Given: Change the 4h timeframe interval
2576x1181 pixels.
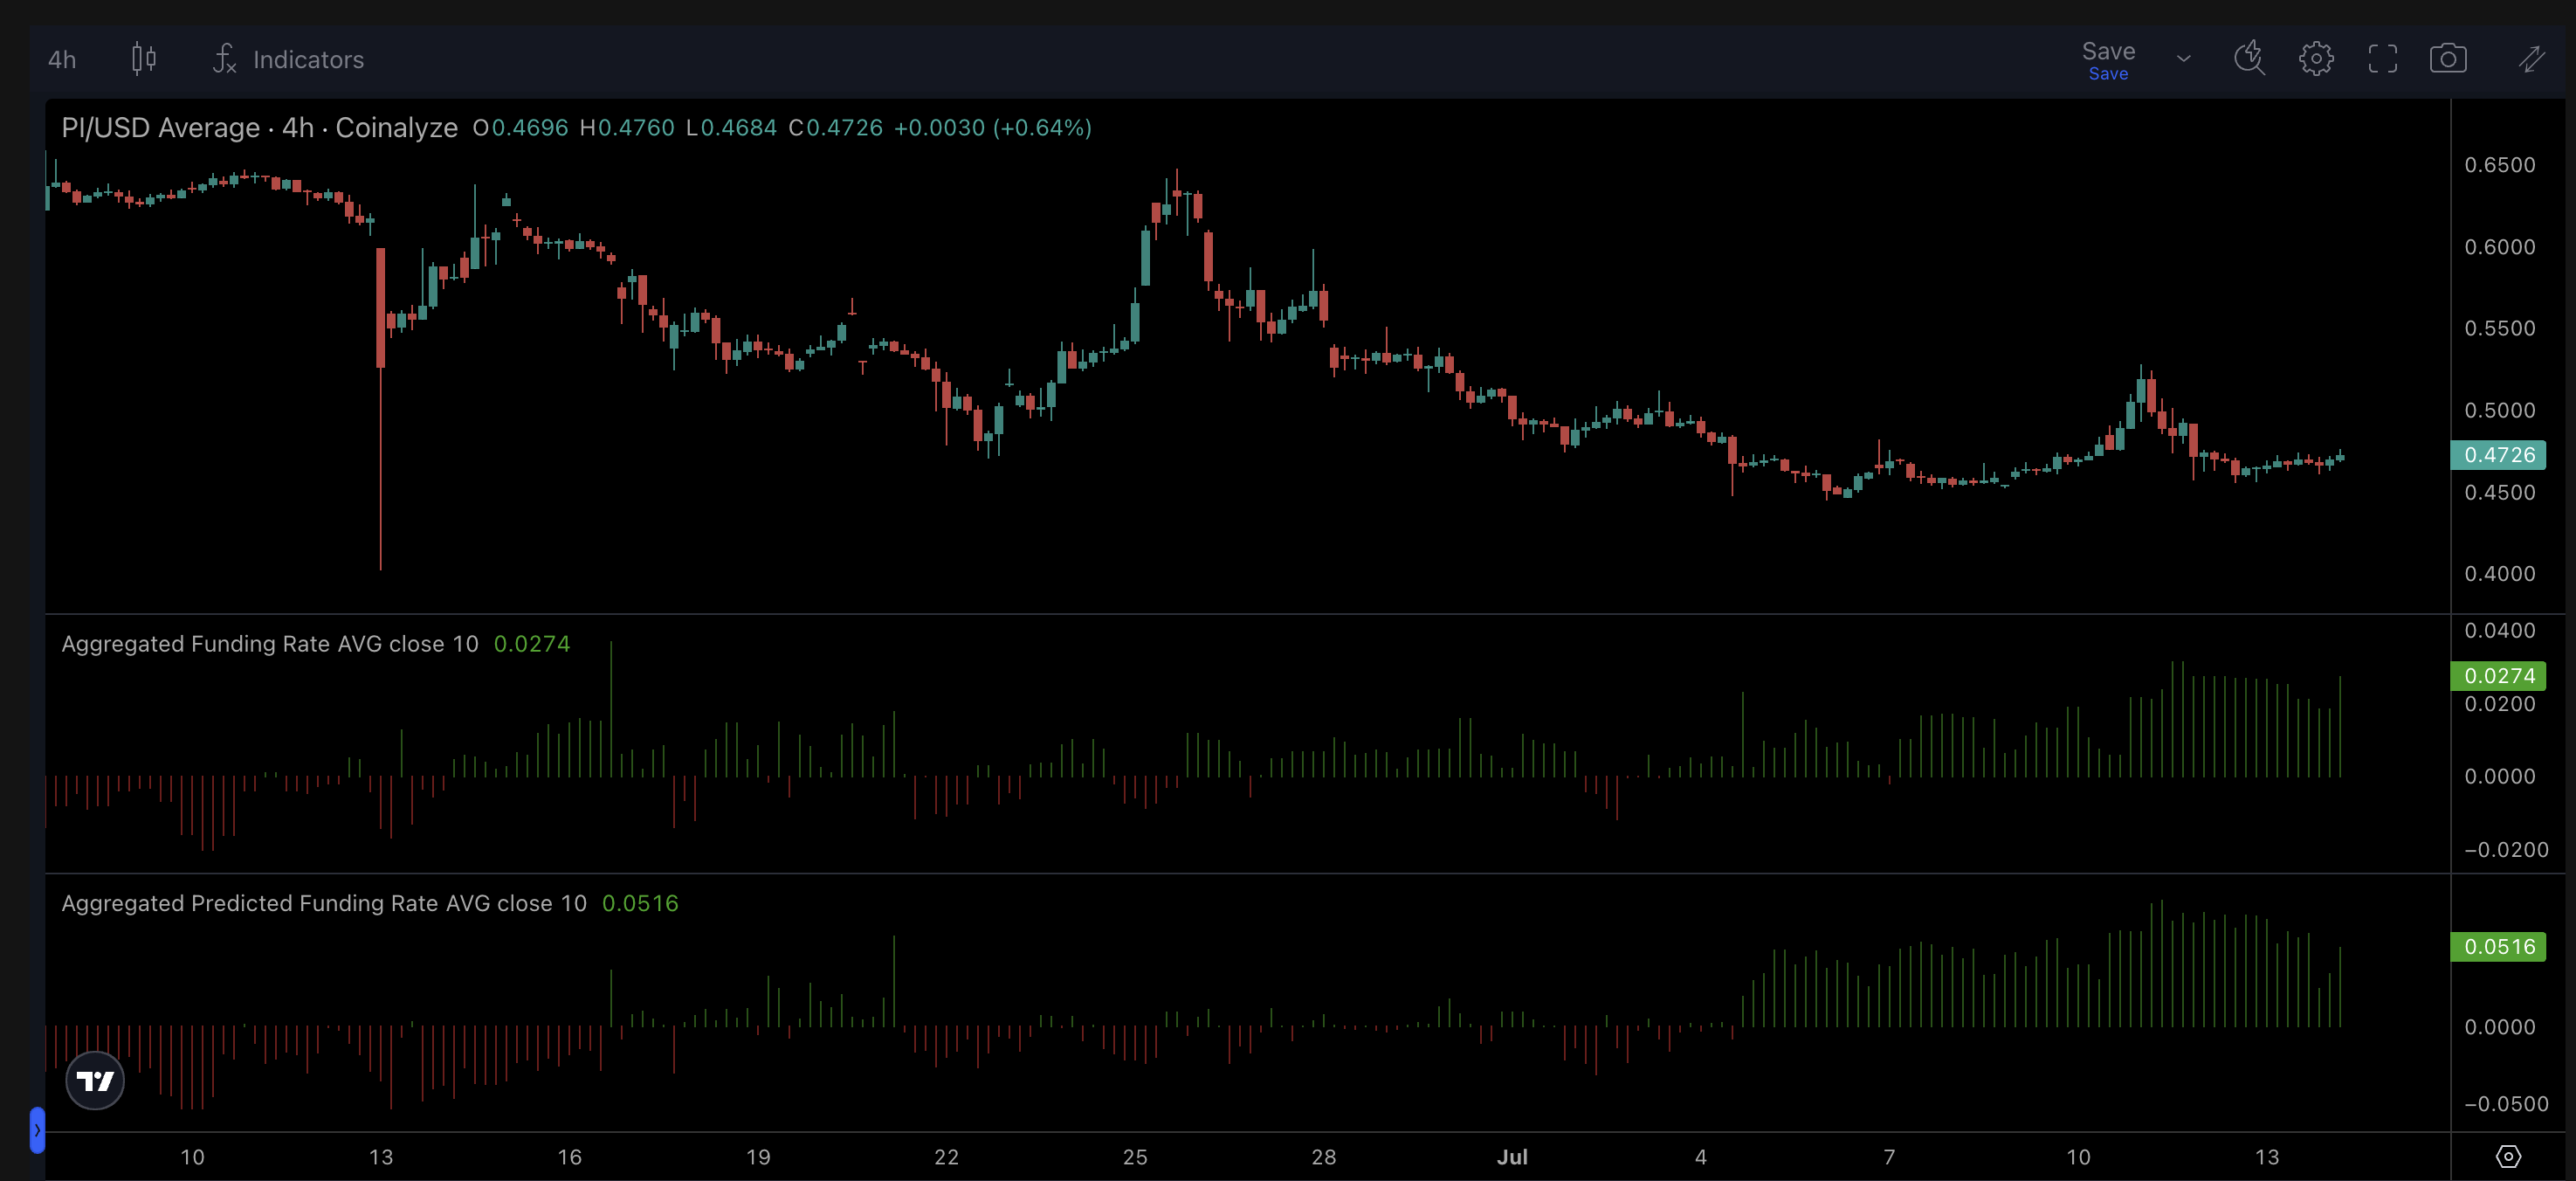Looking at the screenshot, I should tap(62, 60).
